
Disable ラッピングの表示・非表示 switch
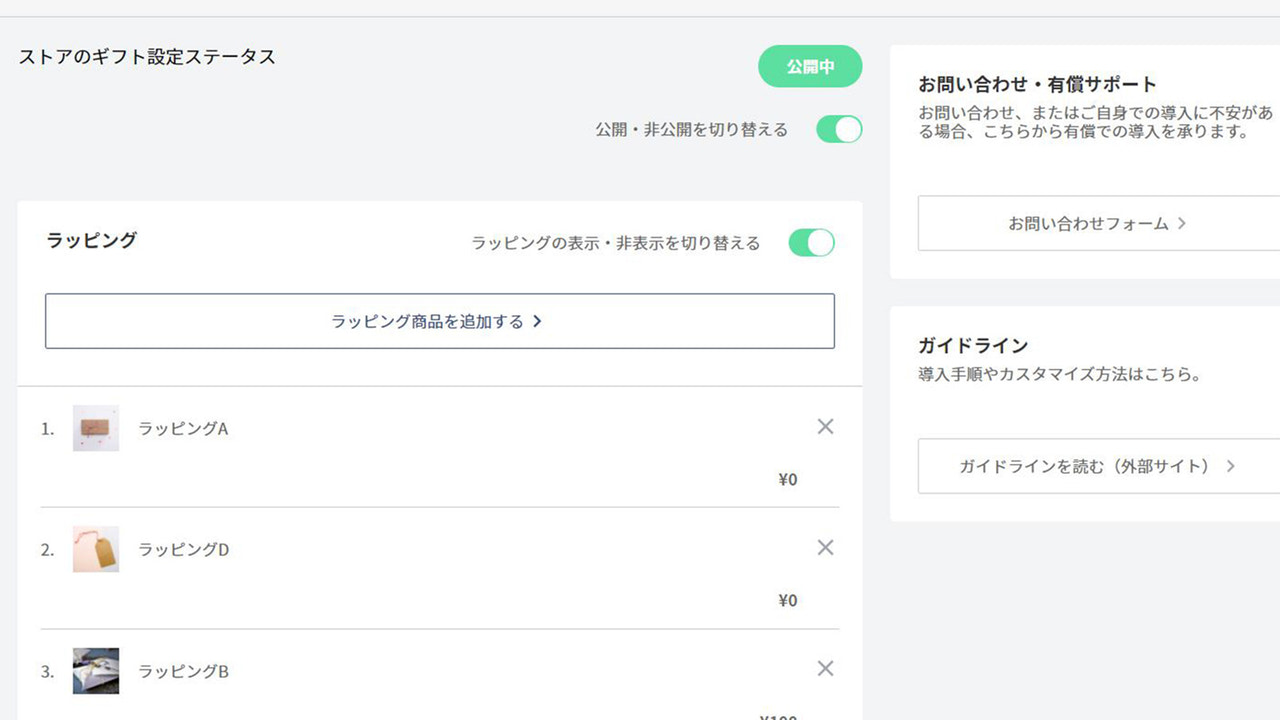[x=810, y=242]
